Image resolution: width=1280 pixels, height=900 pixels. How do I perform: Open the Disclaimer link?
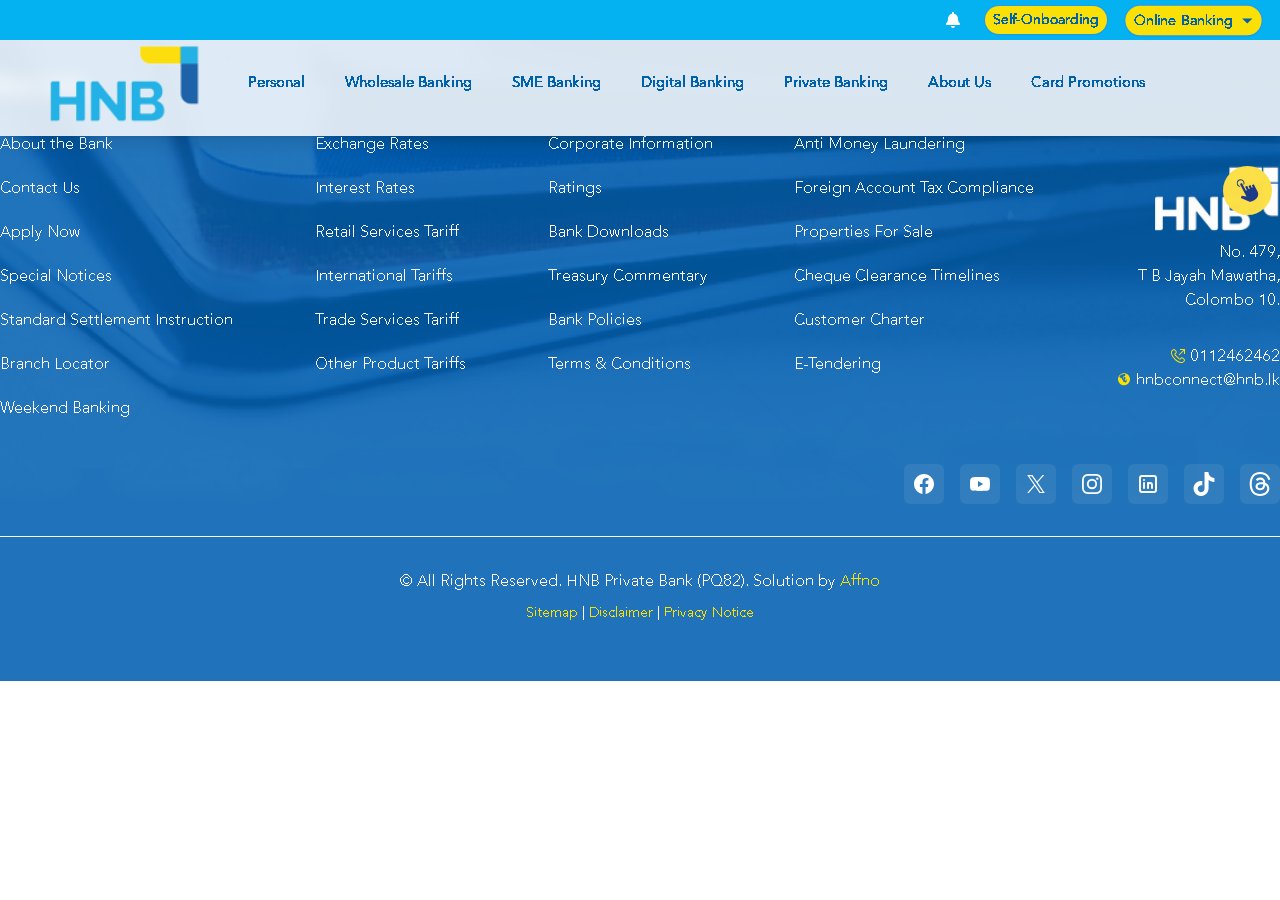pos(621,613)
